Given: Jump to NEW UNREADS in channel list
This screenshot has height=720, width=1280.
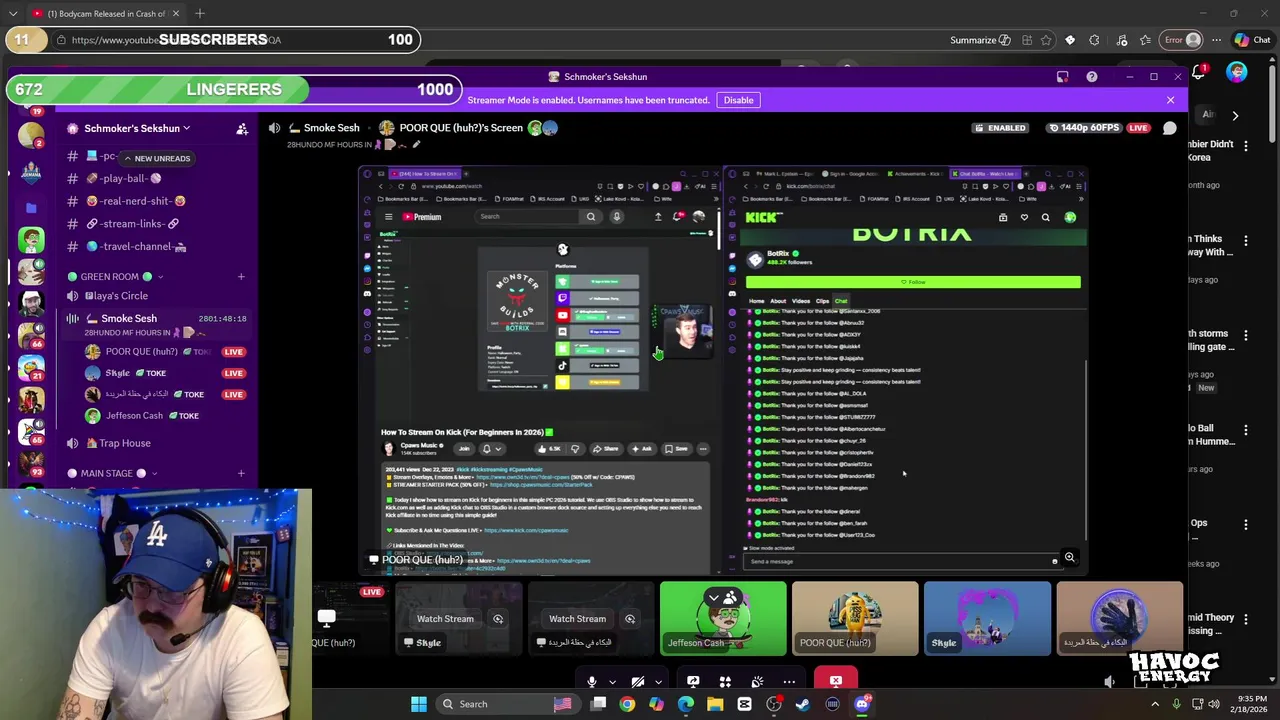Looking at the screenshot, I should [x=157, y=158].
